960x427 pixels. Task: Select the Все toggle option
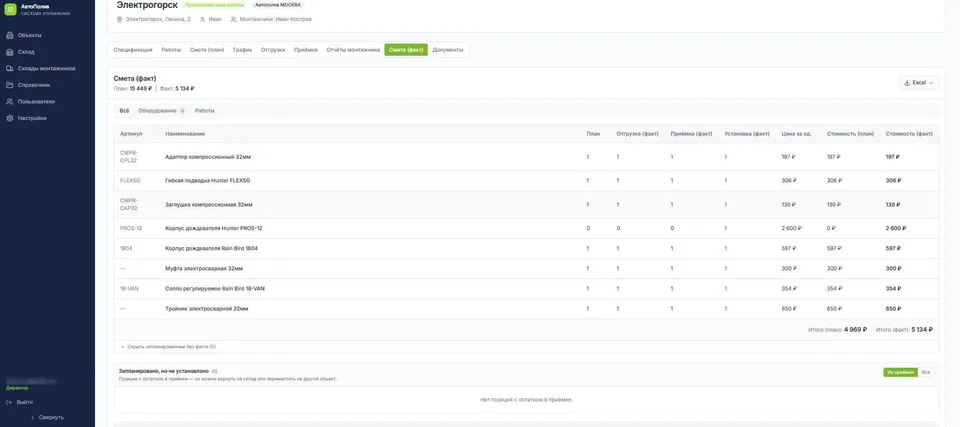(926, 372)
